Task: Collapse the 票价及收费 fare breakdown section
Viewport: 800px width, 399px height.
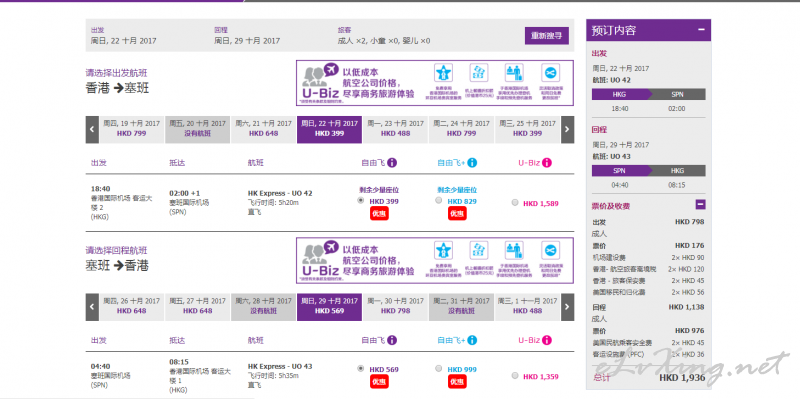Action: (x=701, y=205)
